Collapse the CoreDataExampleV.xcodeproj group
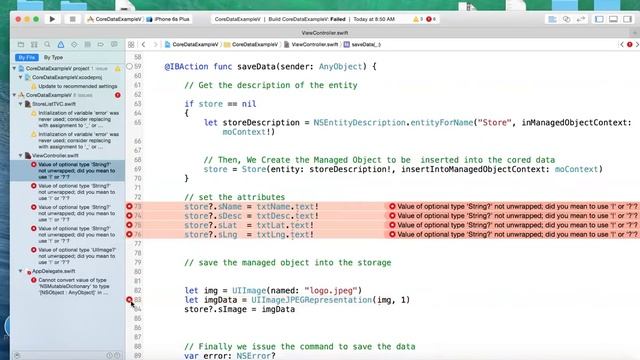Screen dimensions: 640x360 [x=21, y=77]
